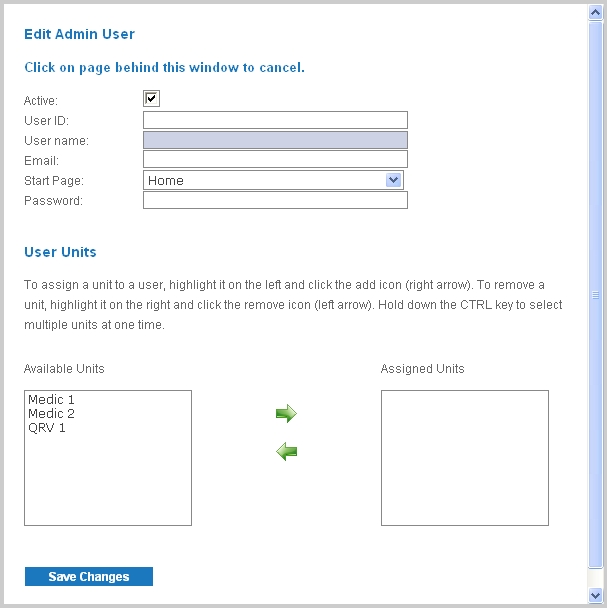Uncheck the Active checkbox
The image size is (607, 608).
click(151, 98)
